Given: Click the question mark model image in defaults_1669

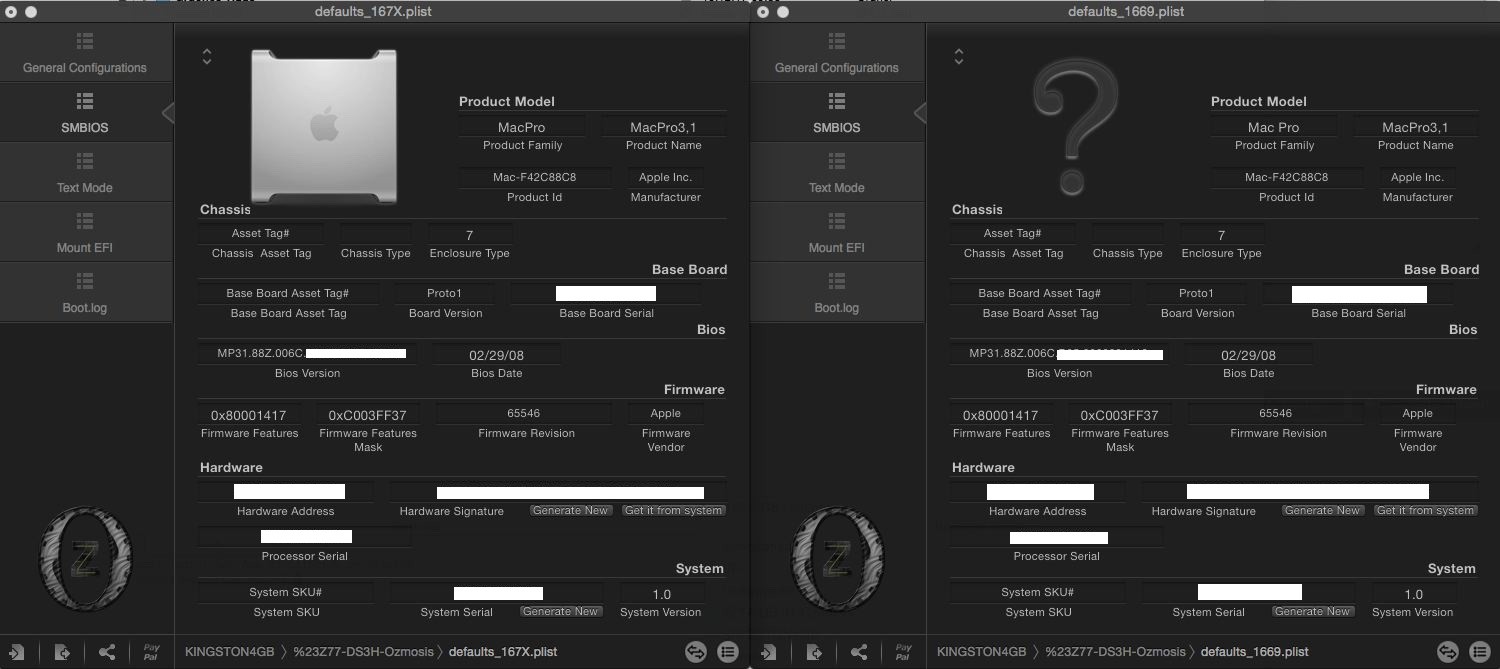Looking at the screenshot, I should coord(1075,126).
